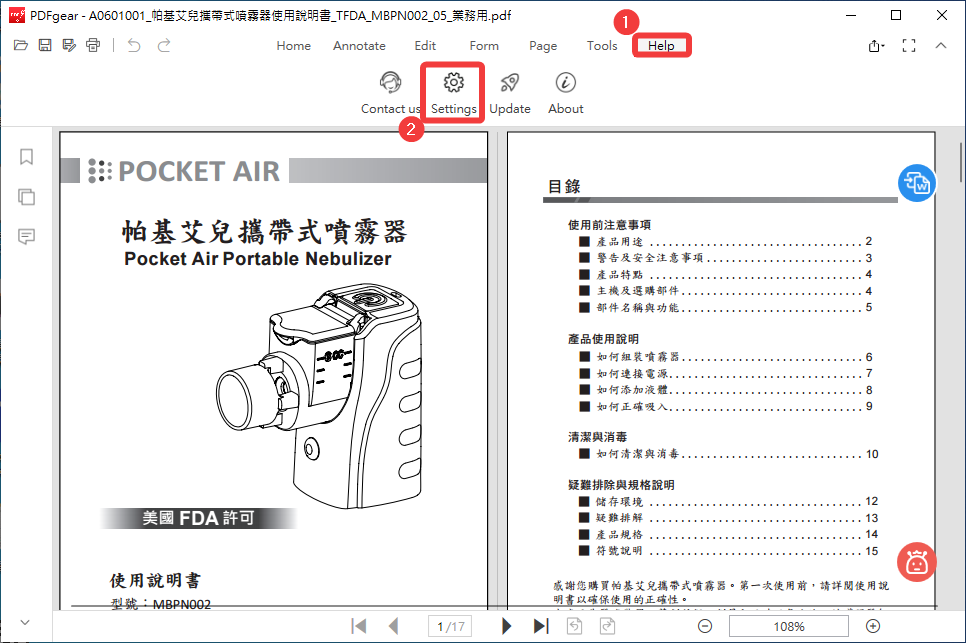This screenshot has height=643, width=966.
Task: Click the 疑難排解 contents entry
Action: (729, 518)
